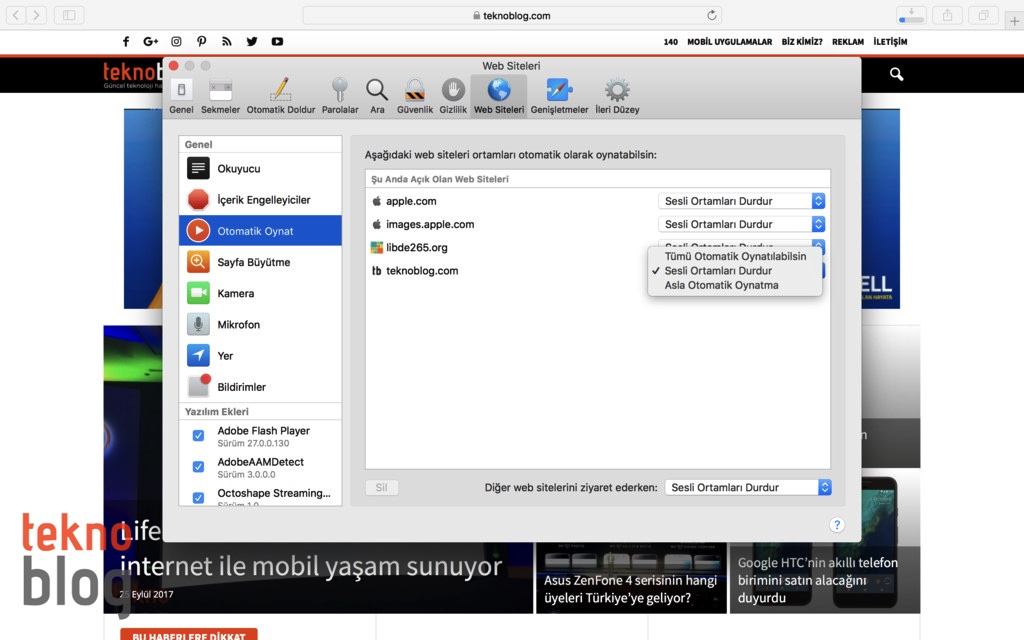Go back with the Safari back arrow
The image size is (1024, 640).
point(16,14)
